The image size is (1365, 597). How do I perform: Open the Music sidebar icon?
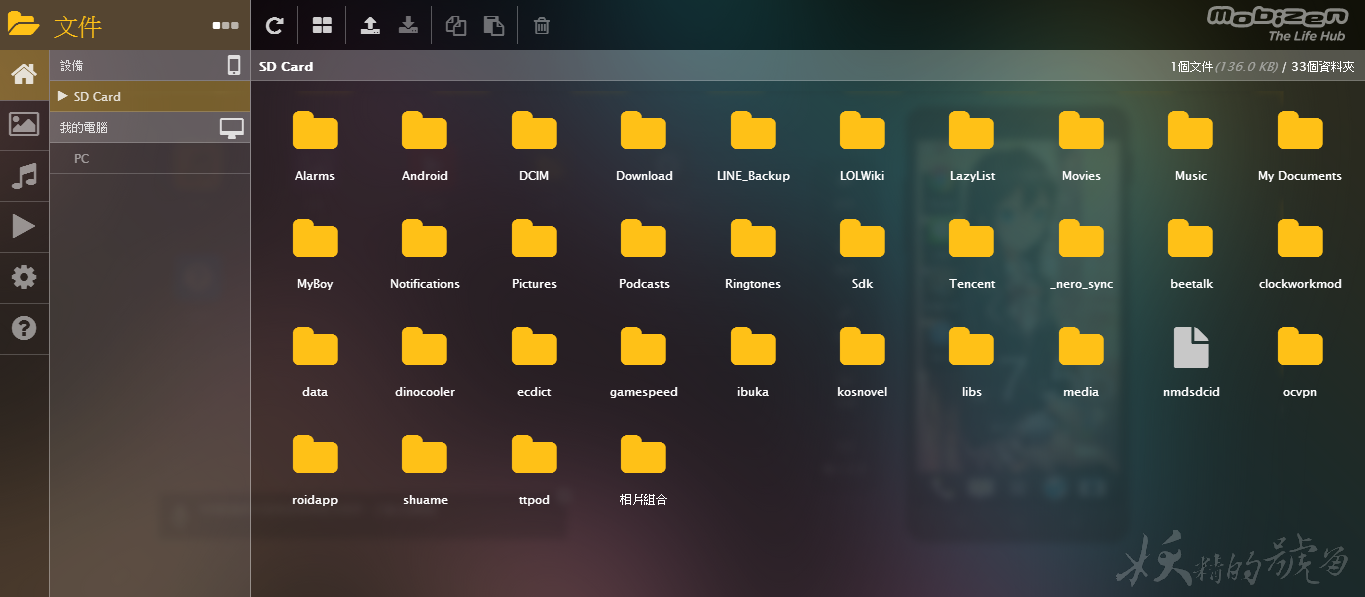coord(24,176)
